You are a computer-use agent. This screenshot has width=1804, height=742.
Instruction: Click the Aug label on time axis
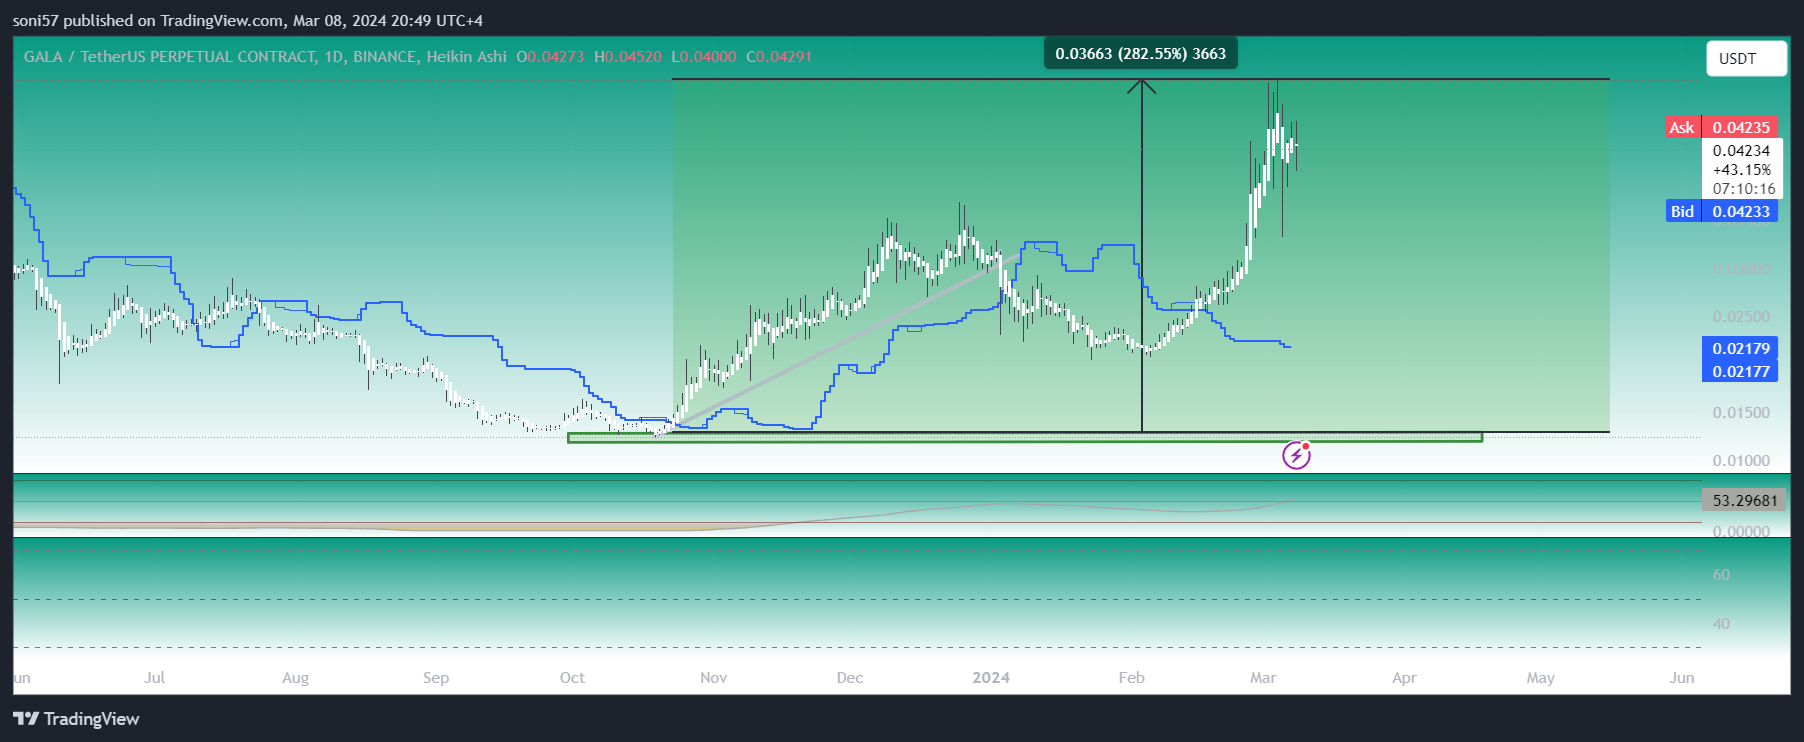(295, 678)
